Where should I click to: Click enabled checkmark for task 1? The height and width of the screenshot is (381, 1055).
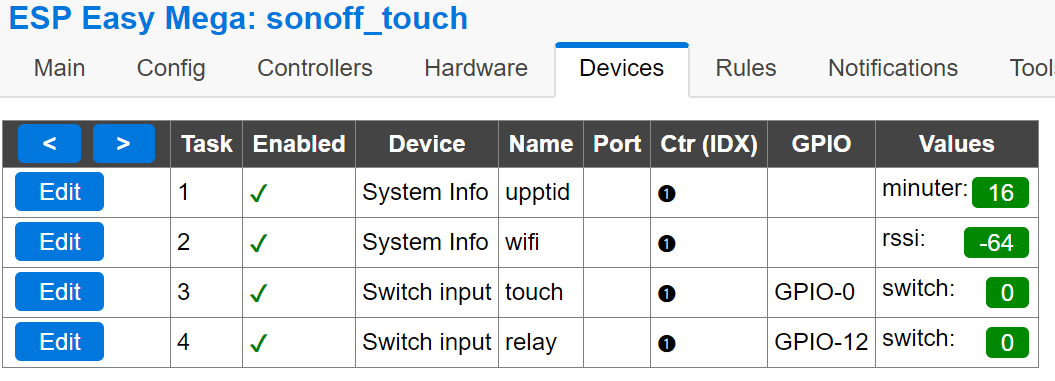coord(258,194)
